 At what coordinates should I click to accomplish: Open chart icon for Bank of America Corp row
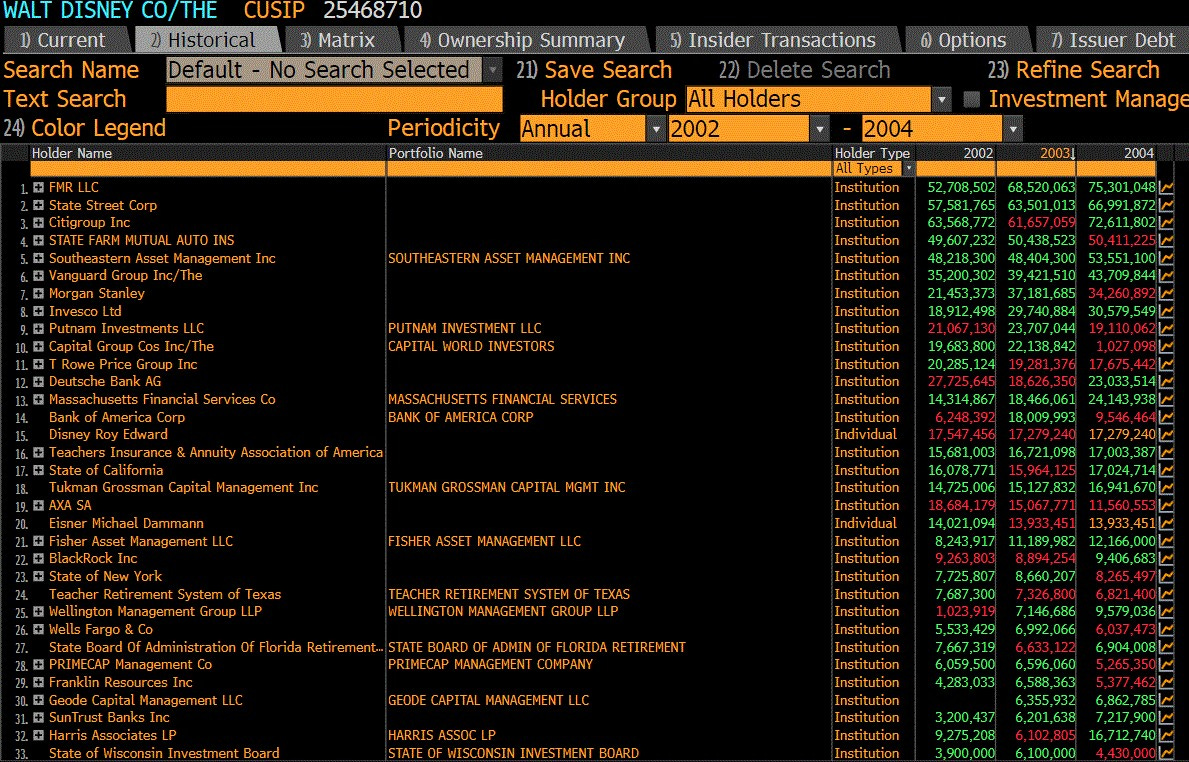pos(1166,418)
